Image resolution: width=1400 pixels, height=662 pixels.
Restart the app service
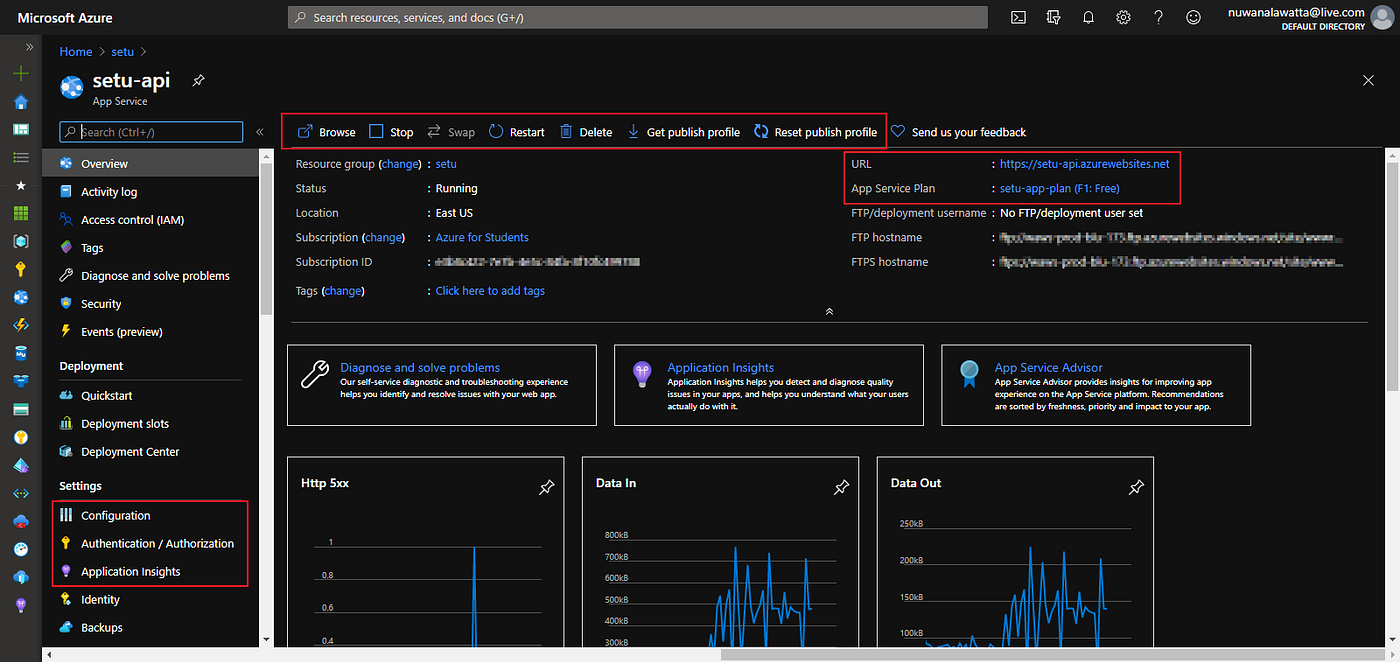point(517,132)
